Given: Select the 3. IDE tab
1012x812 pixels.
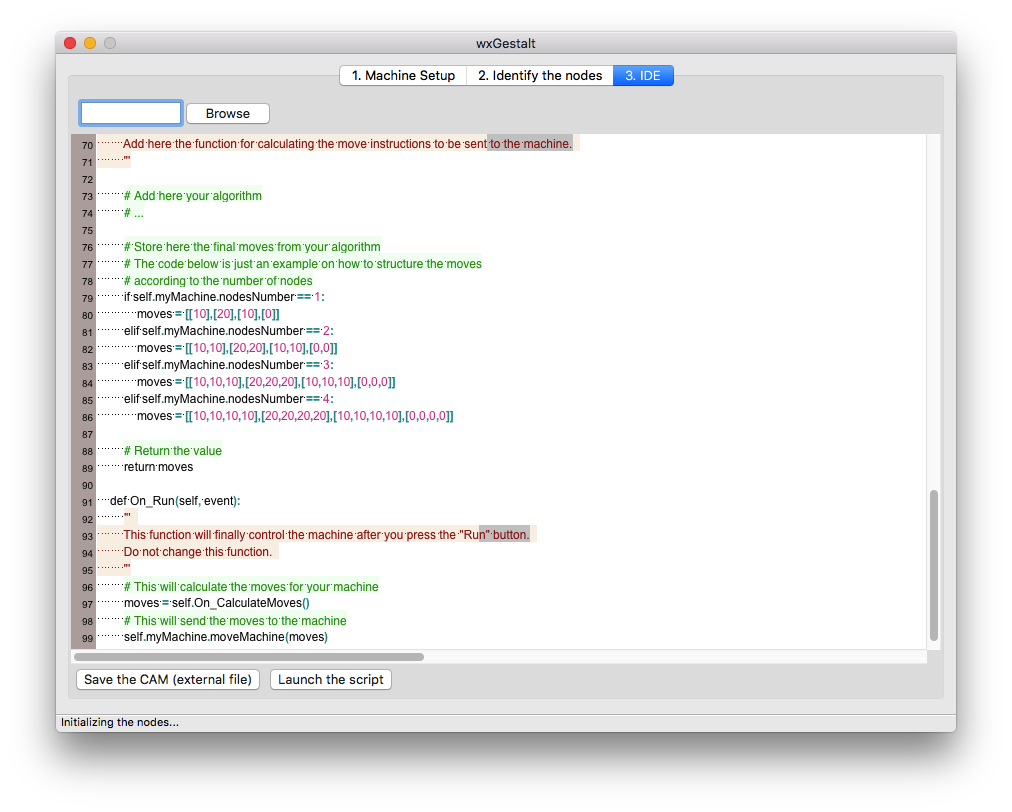Looking at the screenshot, I should coord(643,76).
